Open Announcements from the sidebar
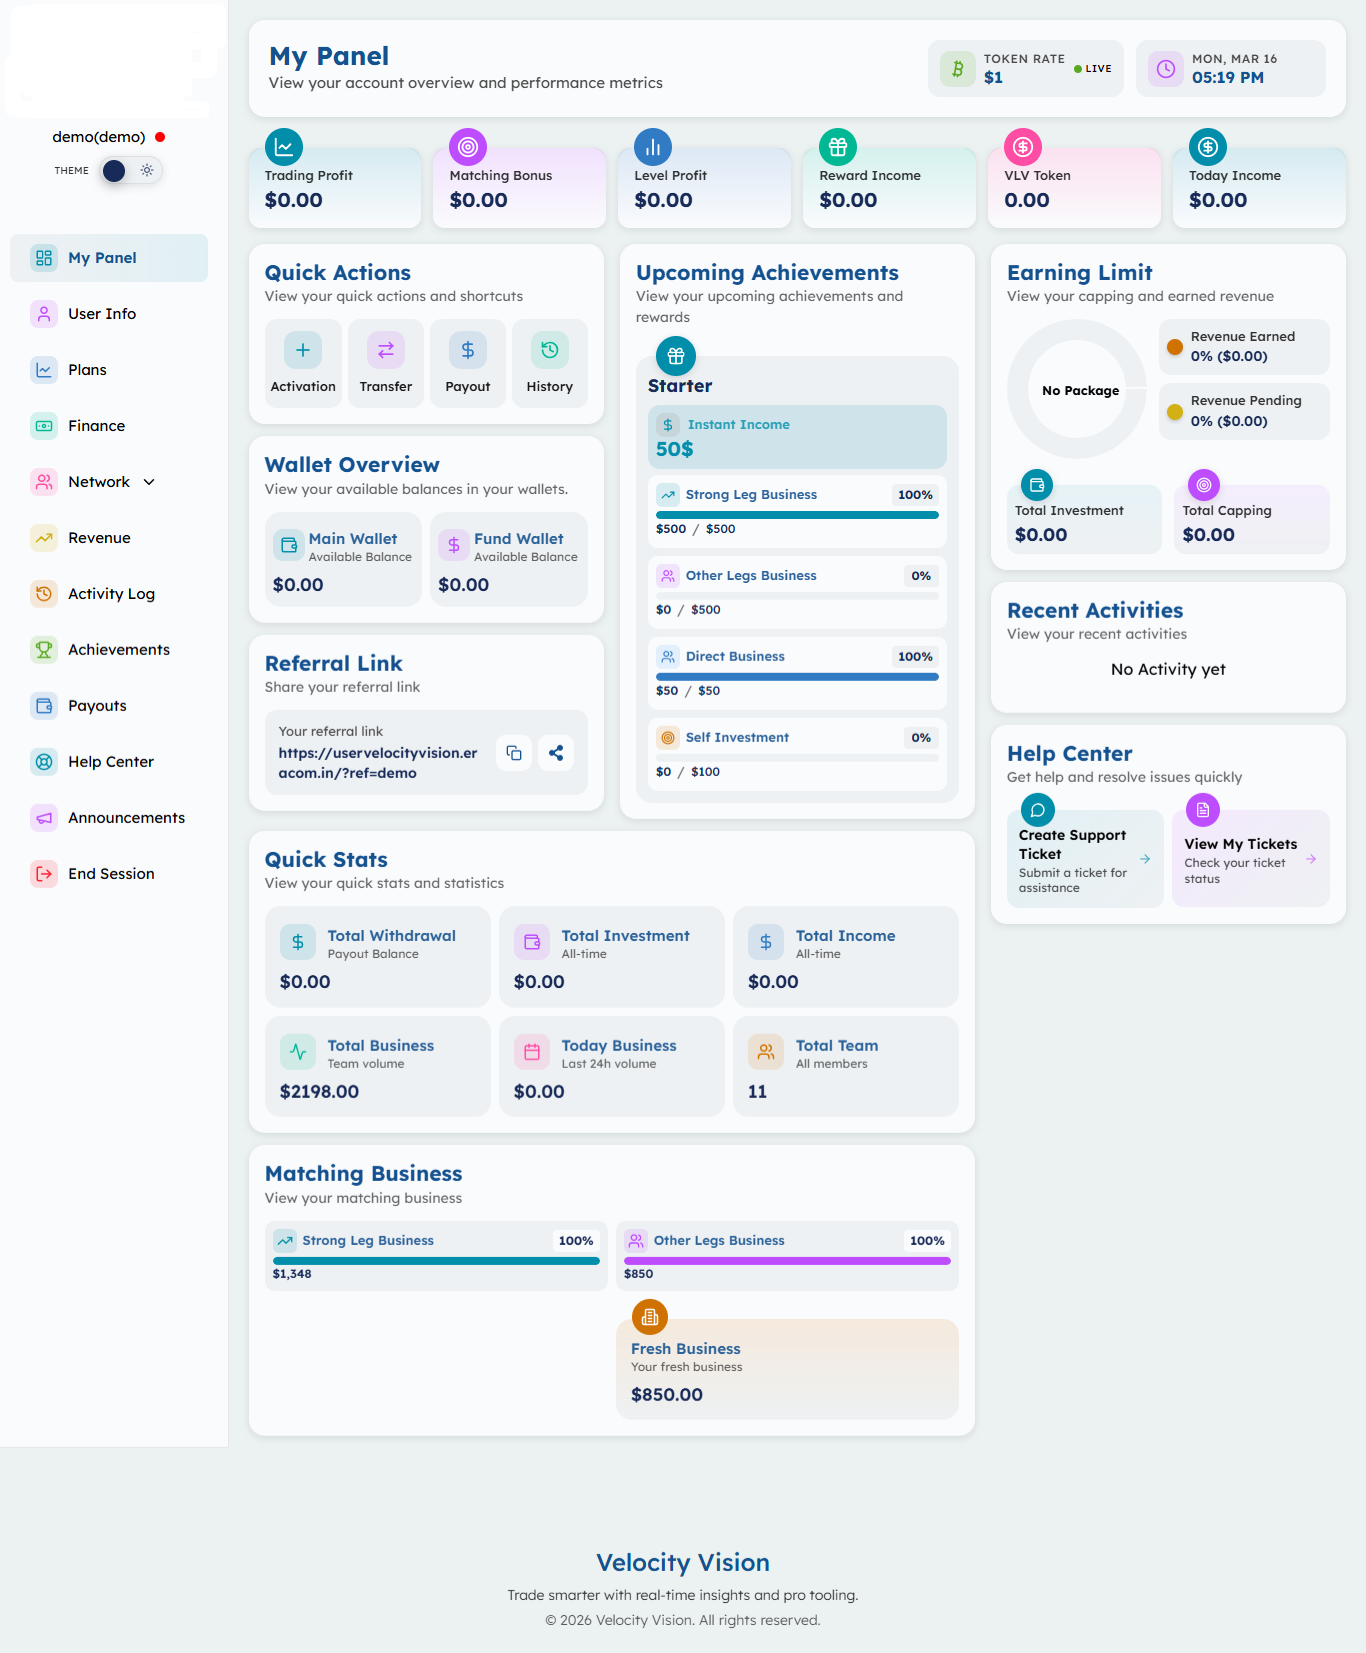The width and height of the screenshot is (1366, 1653). click(x=126, y=818)
